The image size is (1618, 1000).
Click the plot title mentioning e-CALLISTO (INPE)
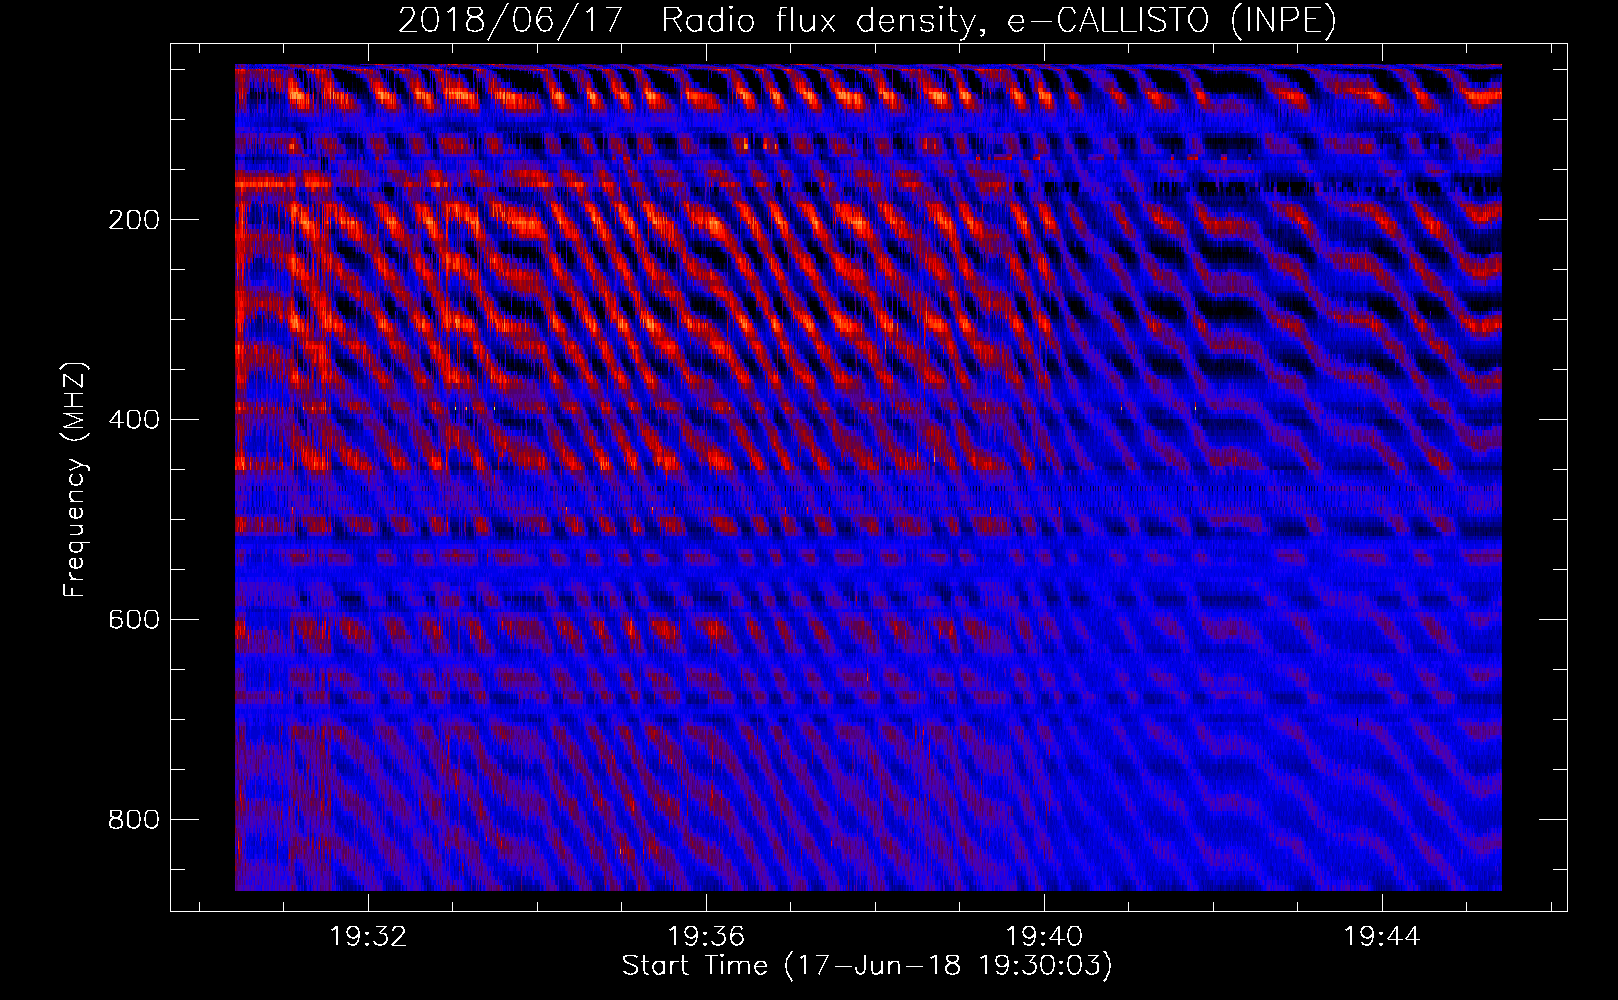[867, 21]
